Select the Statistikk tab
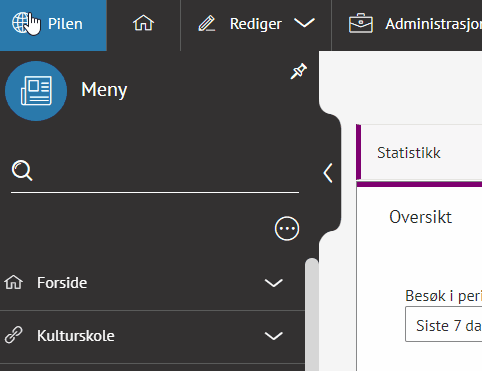Screen dimensions: 482x371 (408, 153)
